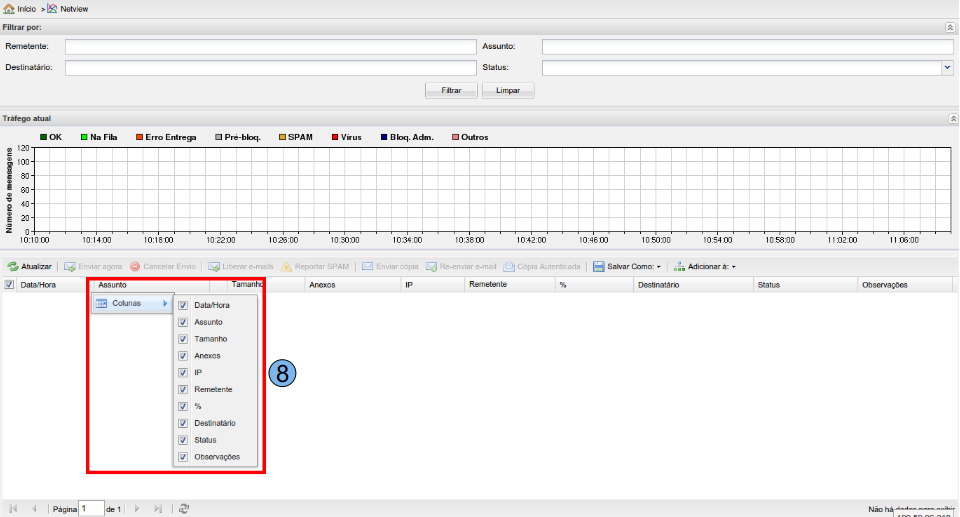Click the Atualizar refresh icon

pyautogui.click(x=13, y=267)
